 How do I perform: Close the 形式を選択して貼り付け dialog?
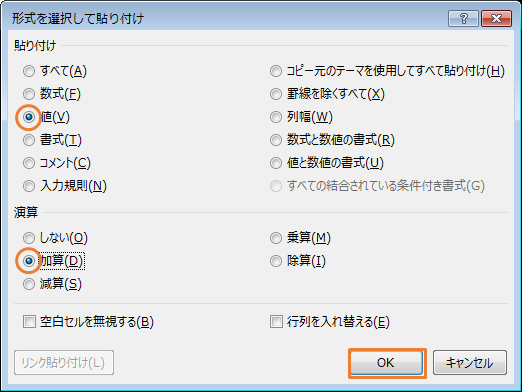tap(496, 18)
